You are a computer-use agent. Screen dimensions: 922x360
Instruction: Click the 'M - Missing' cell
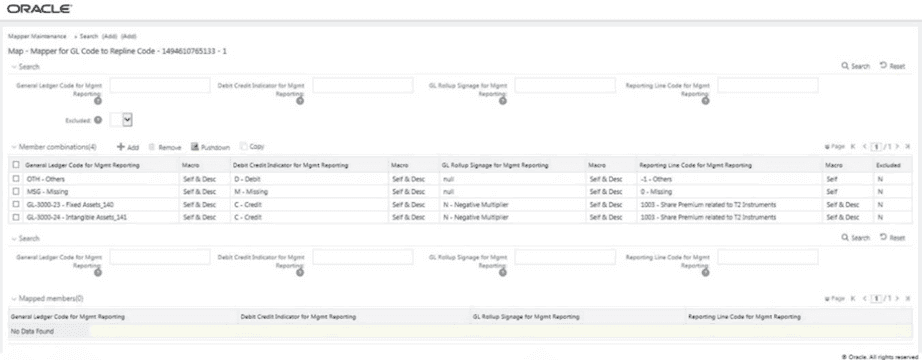point(310,192)
